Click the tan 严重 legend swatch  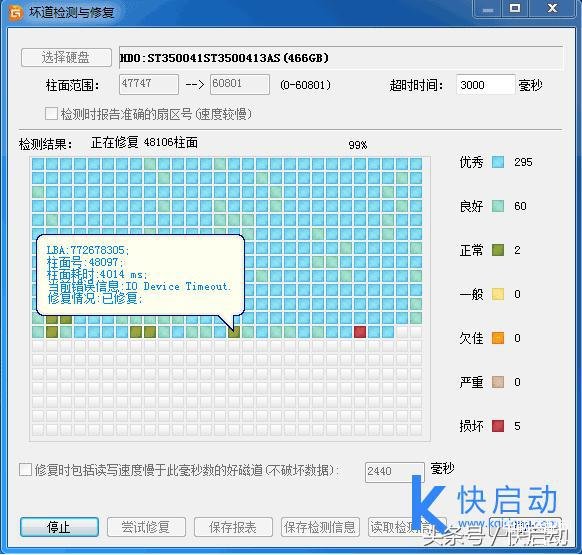(x=498, y=382)
